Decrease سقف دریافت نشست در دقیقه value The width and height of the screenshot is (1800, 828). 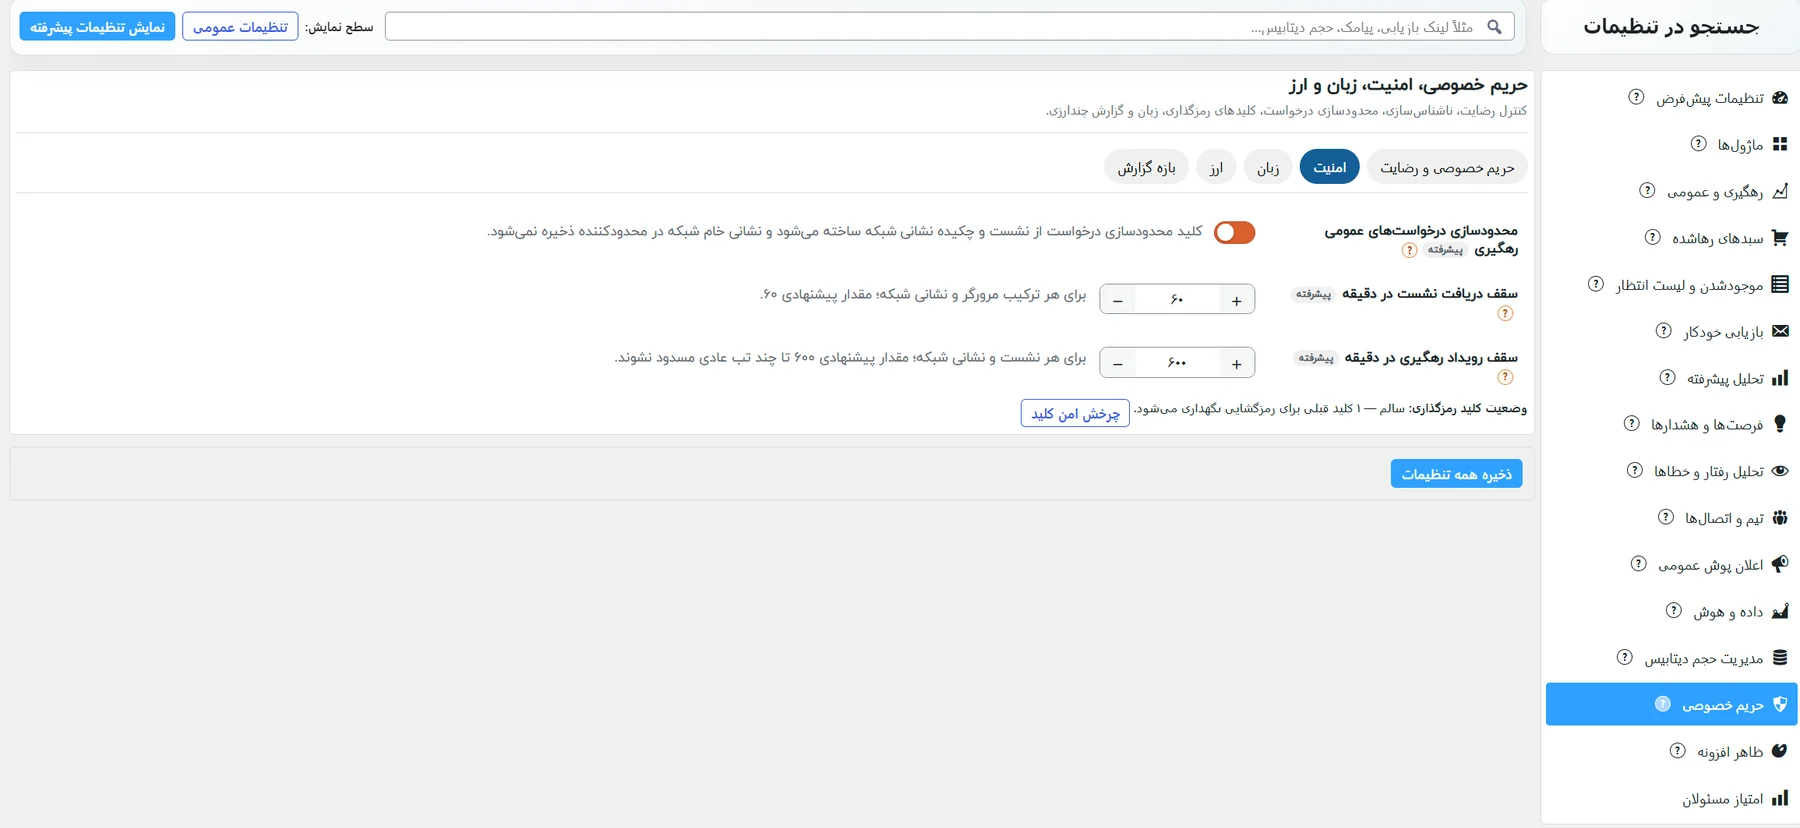tap(1118, 299)
